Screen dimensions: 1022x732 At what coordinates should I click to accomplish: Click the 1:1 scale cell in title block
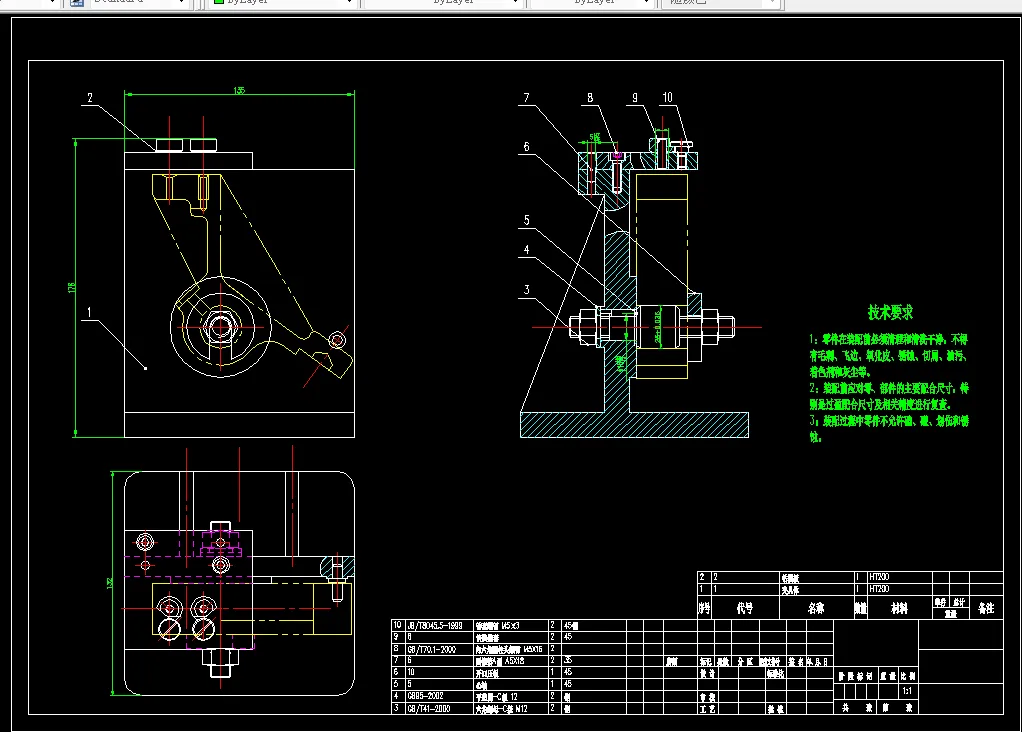tap(906, 690)
